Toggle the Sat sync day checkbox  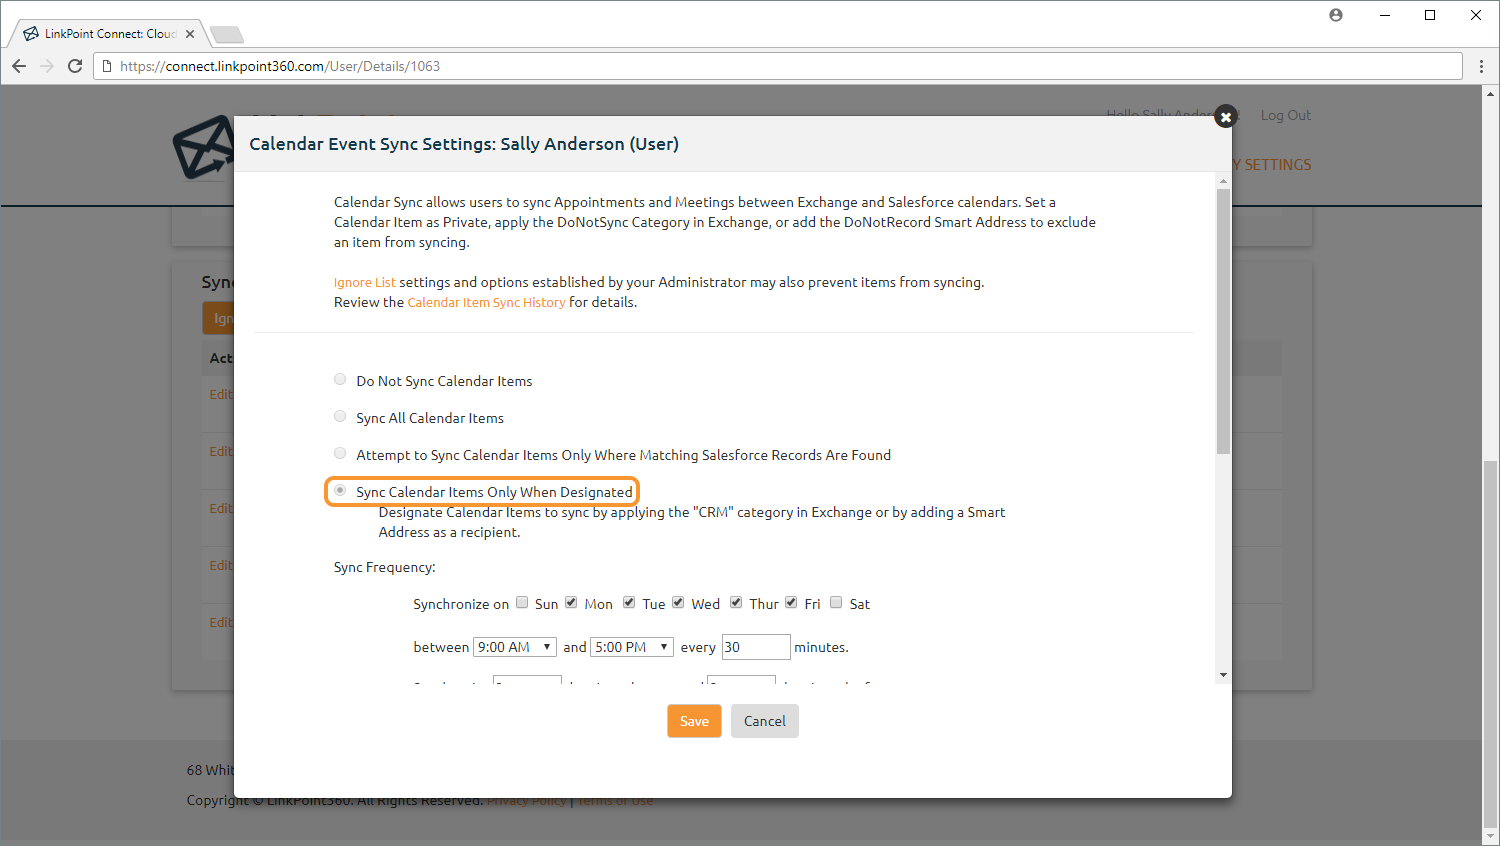coord(836,602)
